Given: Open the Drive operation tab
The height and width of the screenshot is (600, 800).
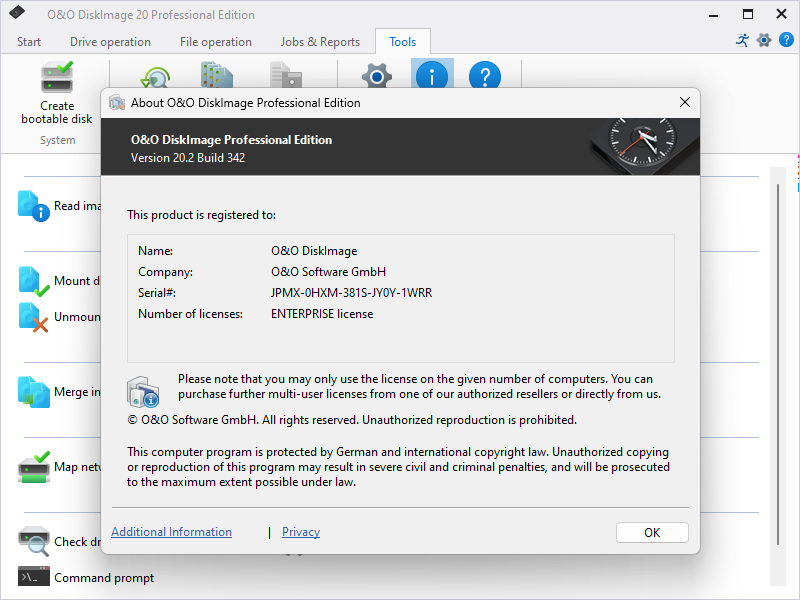Looking at the screenshot, I should (x=110, y=42).
